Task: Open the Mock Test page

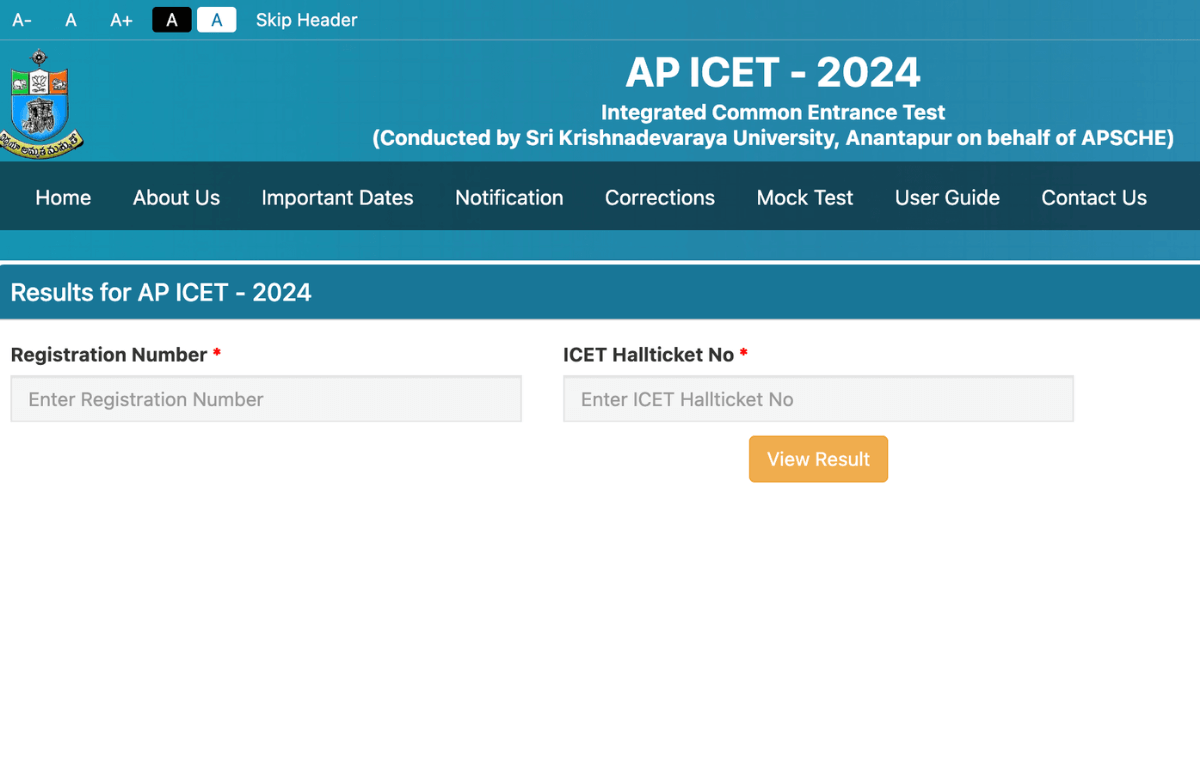Action: [x=805, y=198]
